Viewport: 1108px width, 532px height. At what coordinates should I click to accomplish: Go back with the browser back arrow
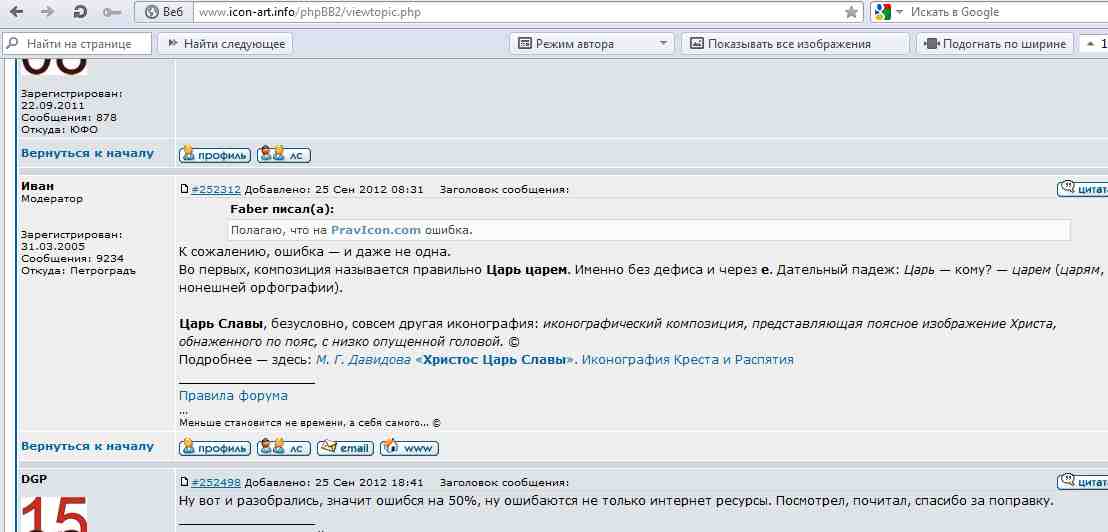pyautogui.click(x=16, y=12)
